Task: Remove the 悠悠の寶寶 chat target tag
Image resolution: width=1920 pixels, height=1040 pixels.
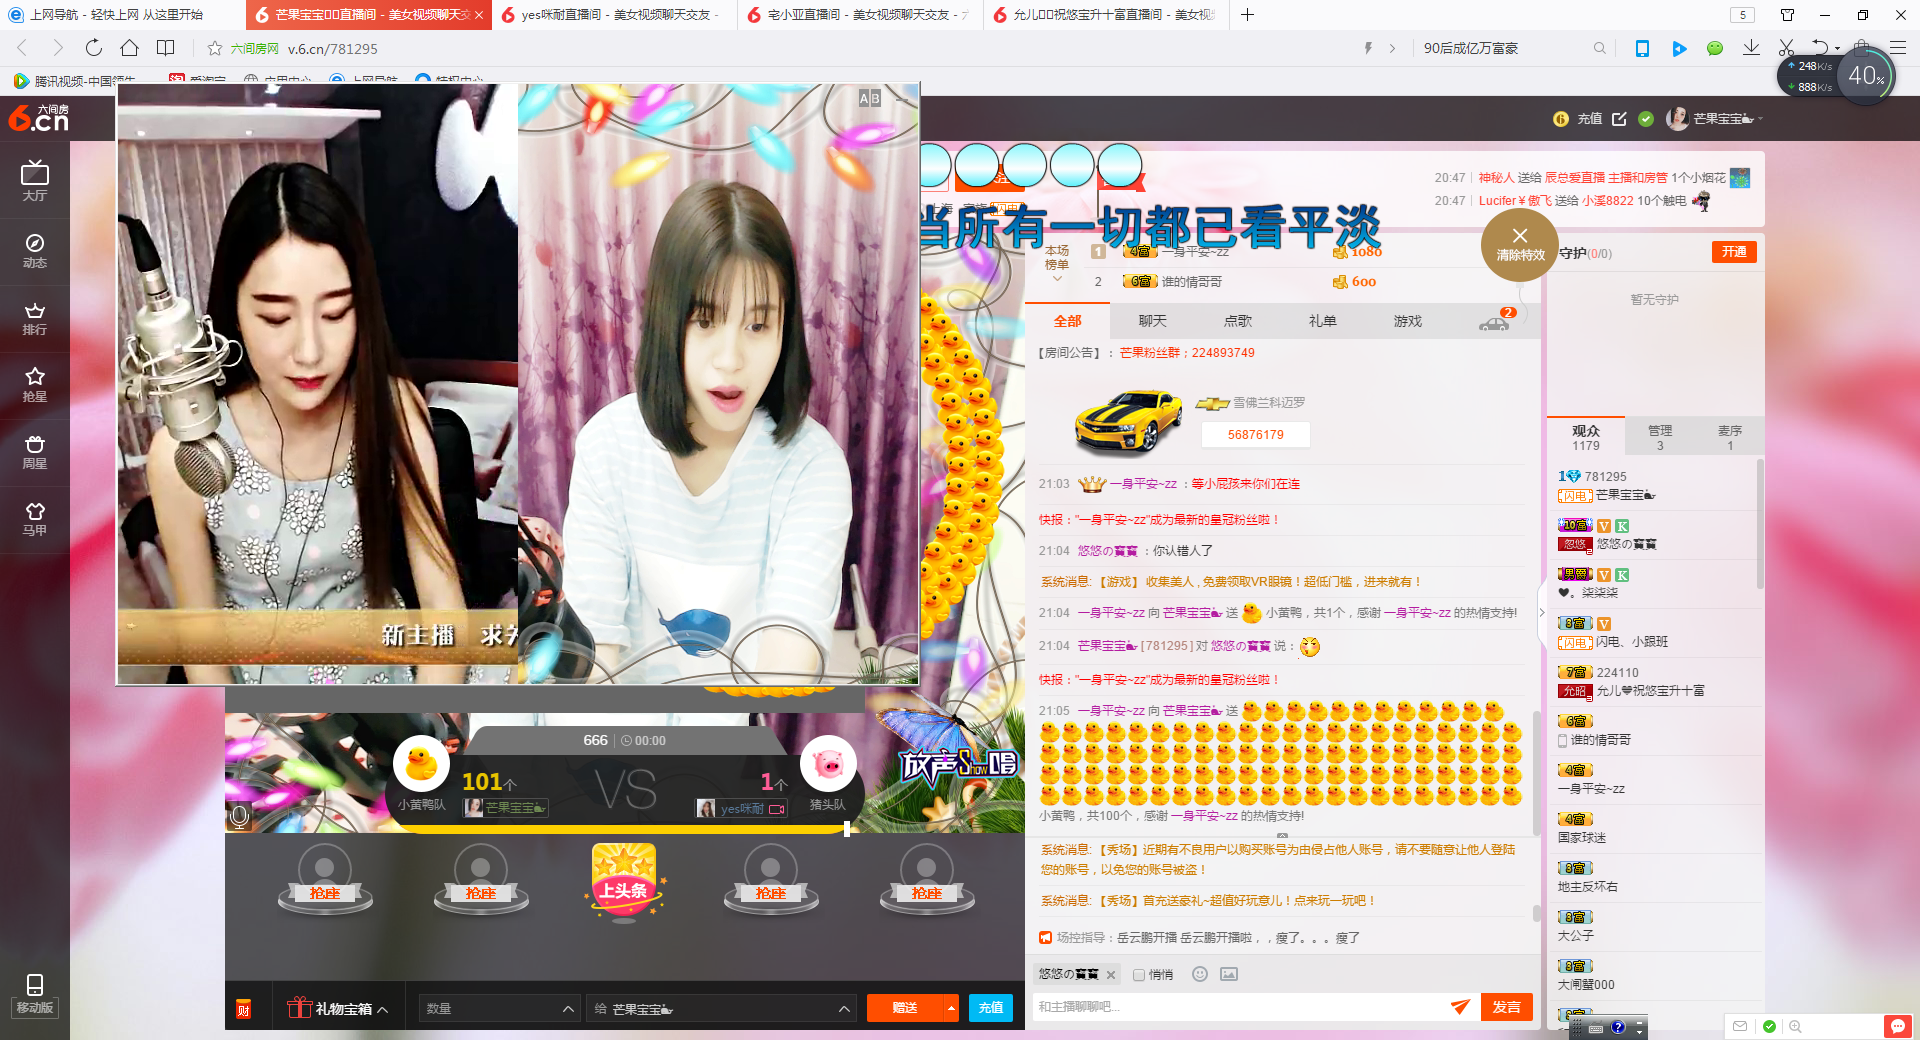Action: (x=1110, y=975)
